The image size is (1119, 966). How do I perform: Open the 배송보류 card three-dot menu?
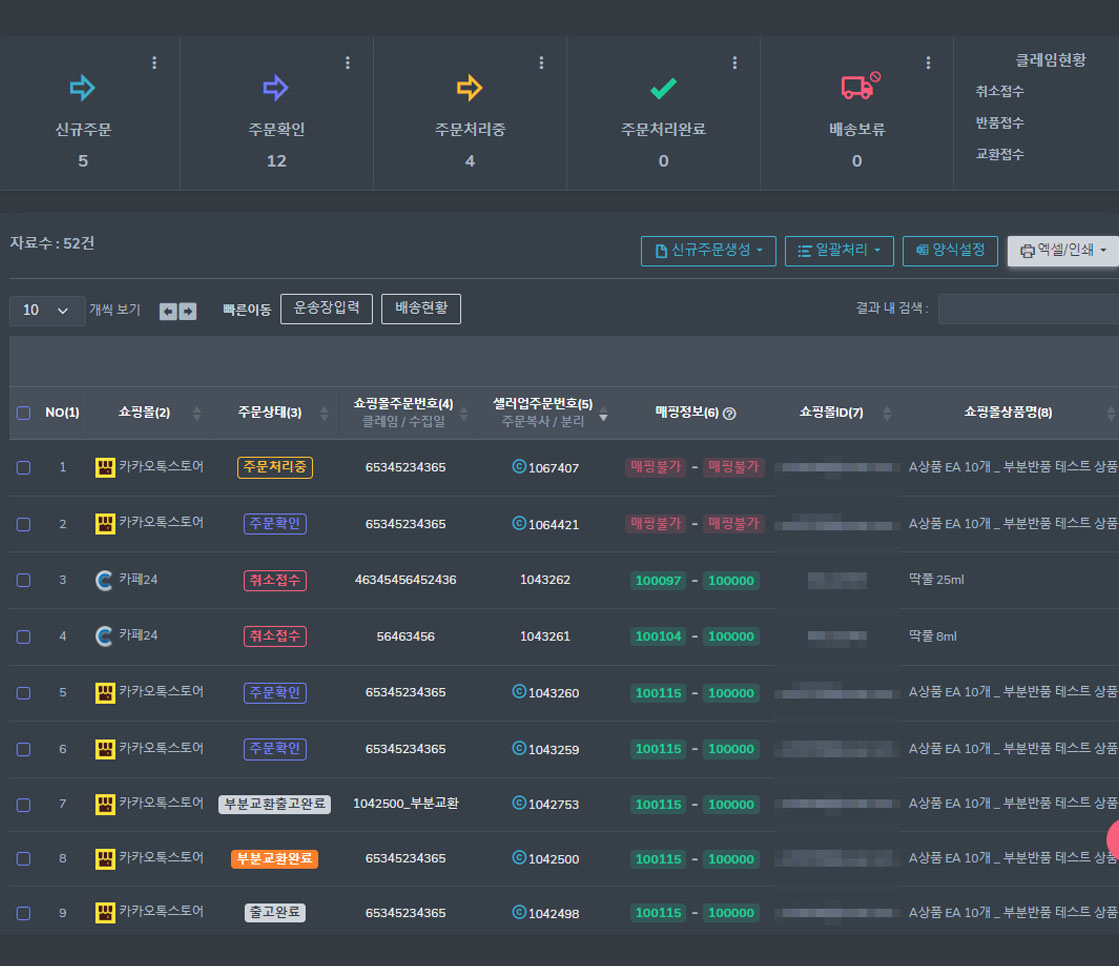click(x=928, y=63)
